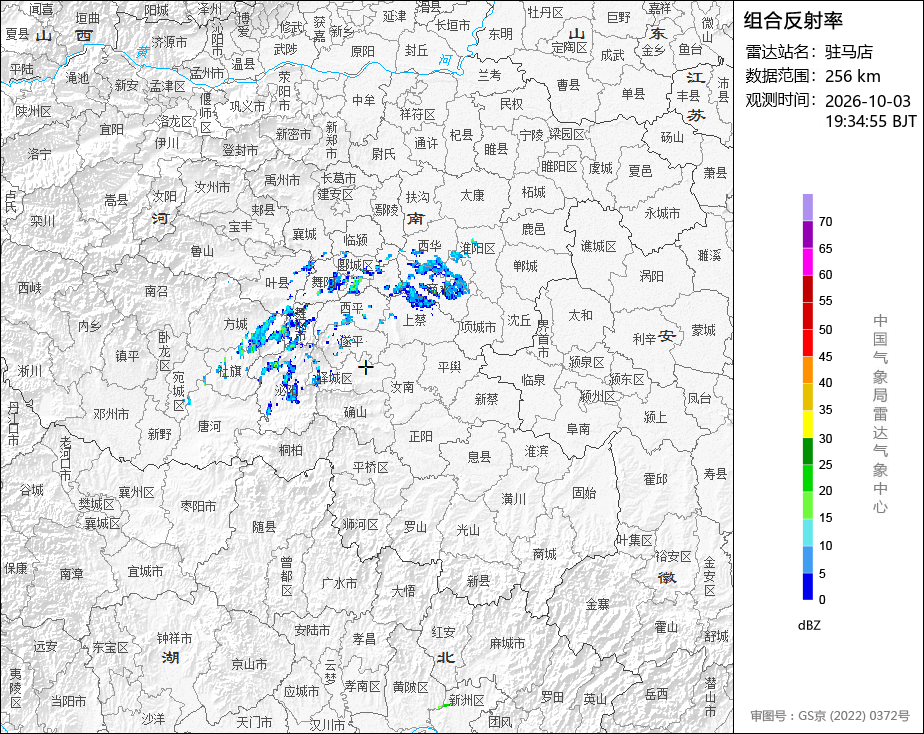Select the 太和 county label

pyautogui.click(x=580, y=315)
